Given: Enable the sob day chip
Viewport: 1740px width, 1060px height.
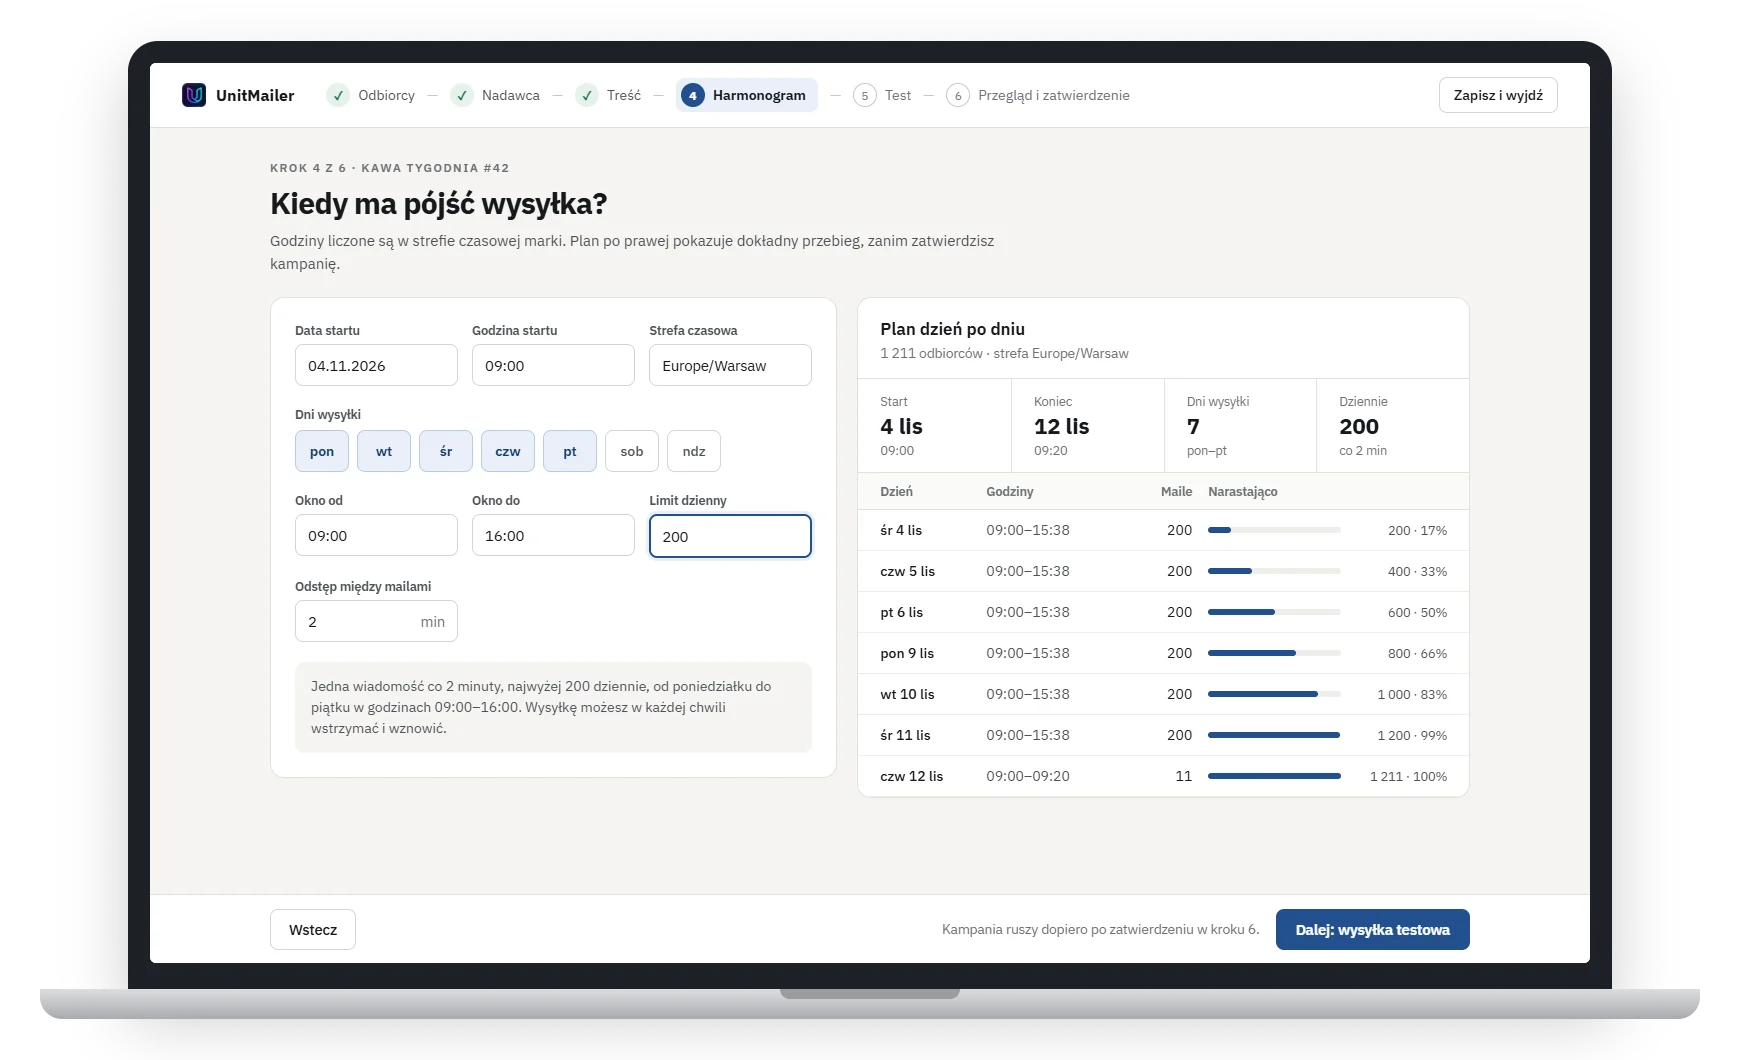Looking at the screenshot, I should coord(632,451).
